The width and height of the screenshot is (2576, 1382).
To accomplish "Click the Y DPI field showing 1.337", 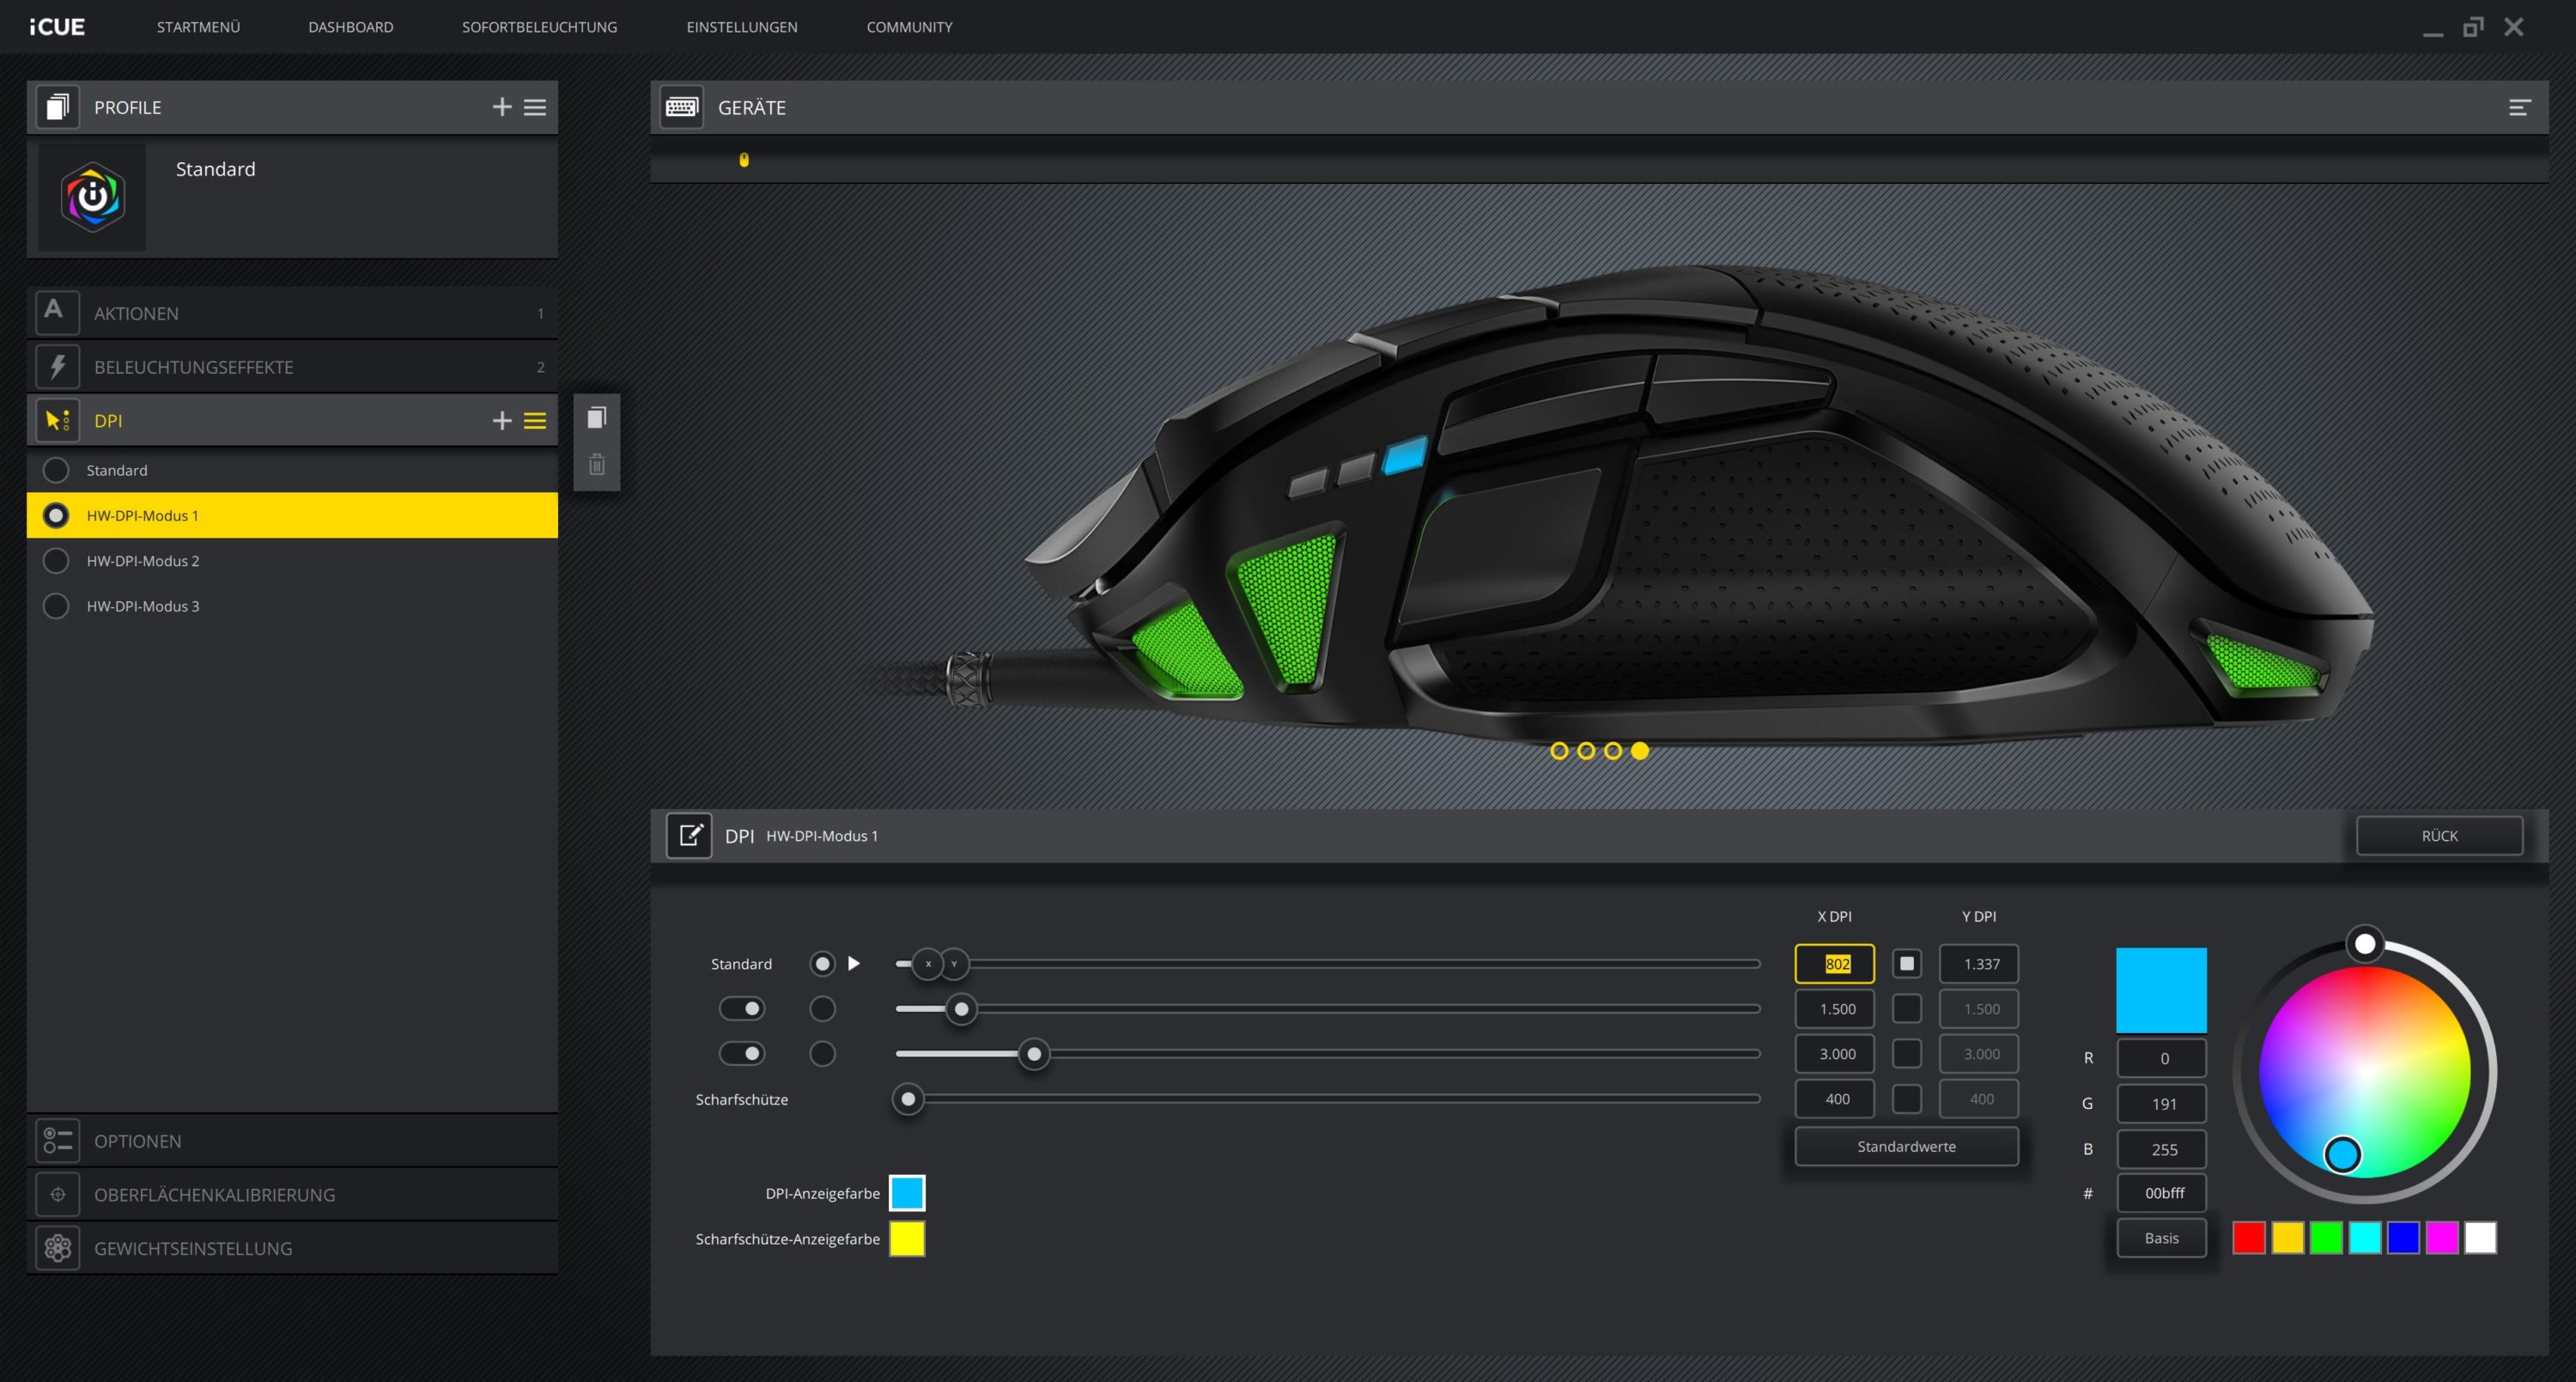I will point(1979,964).
